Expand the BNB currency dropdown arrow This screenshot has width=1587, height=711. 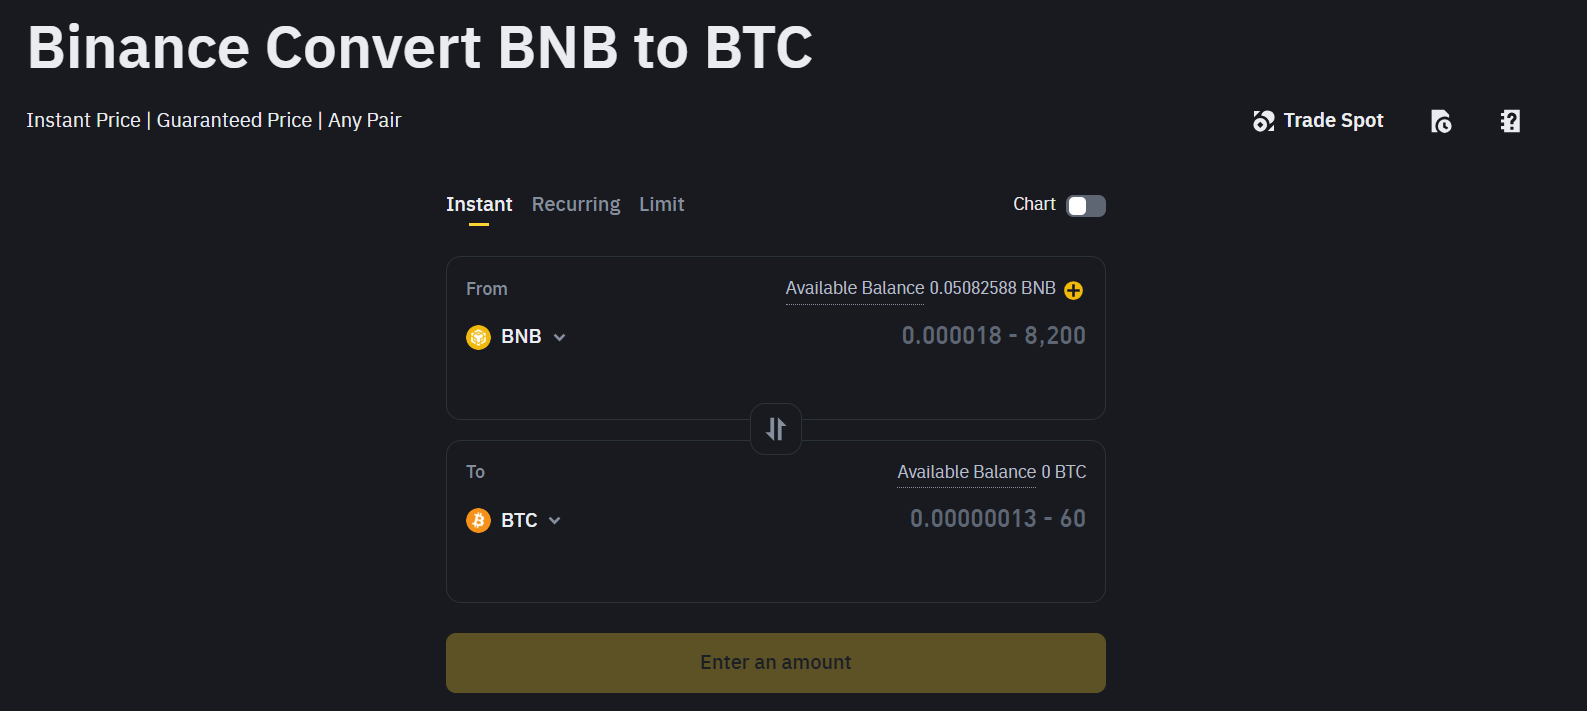pos(560,337)
